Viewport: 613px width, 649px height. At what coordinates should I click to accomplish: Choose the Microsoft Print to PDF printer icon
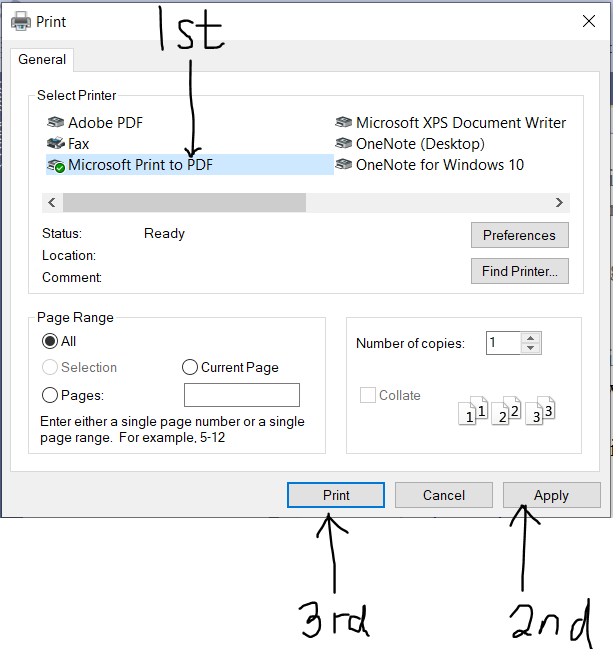(55, 165)
